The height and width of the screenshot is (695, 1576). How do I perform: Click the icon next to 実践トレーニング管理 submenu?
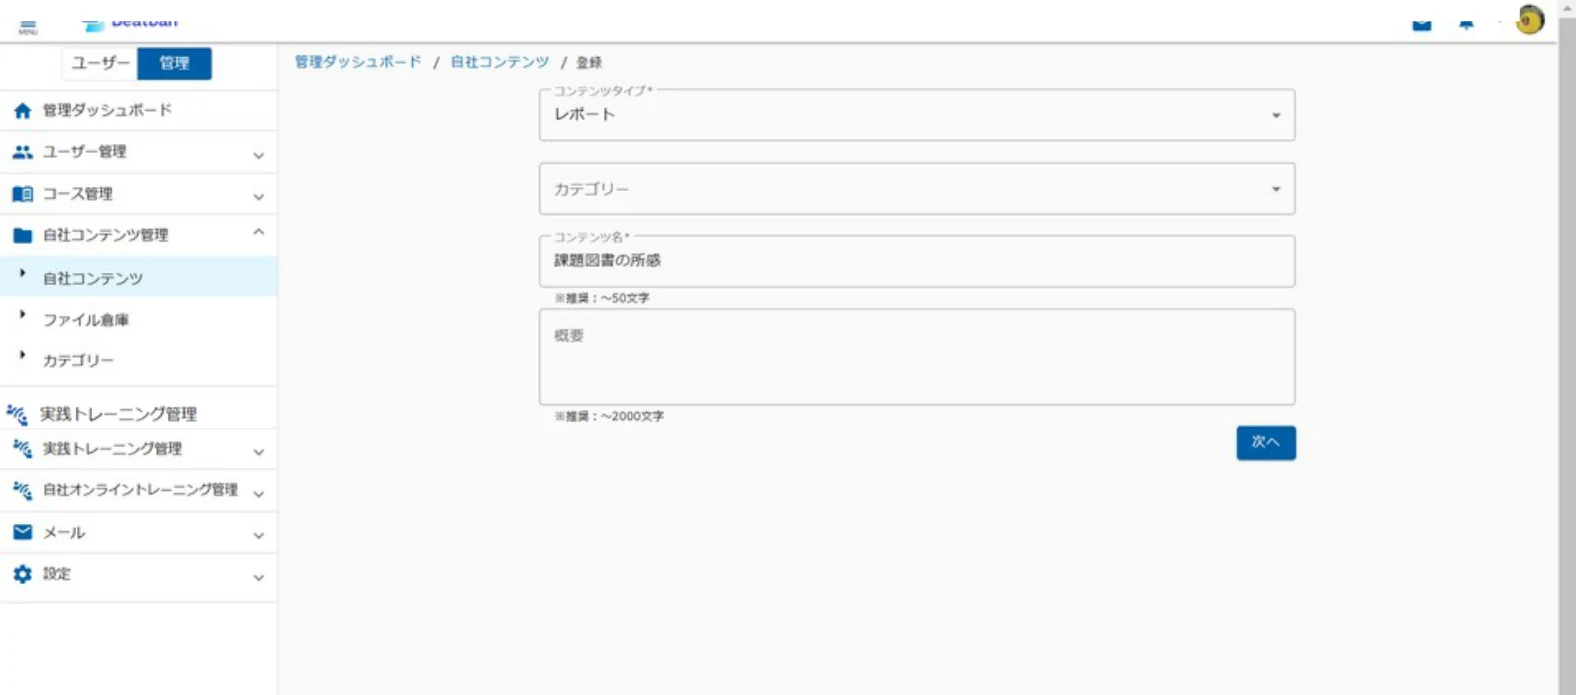click(x=22, y=449)
